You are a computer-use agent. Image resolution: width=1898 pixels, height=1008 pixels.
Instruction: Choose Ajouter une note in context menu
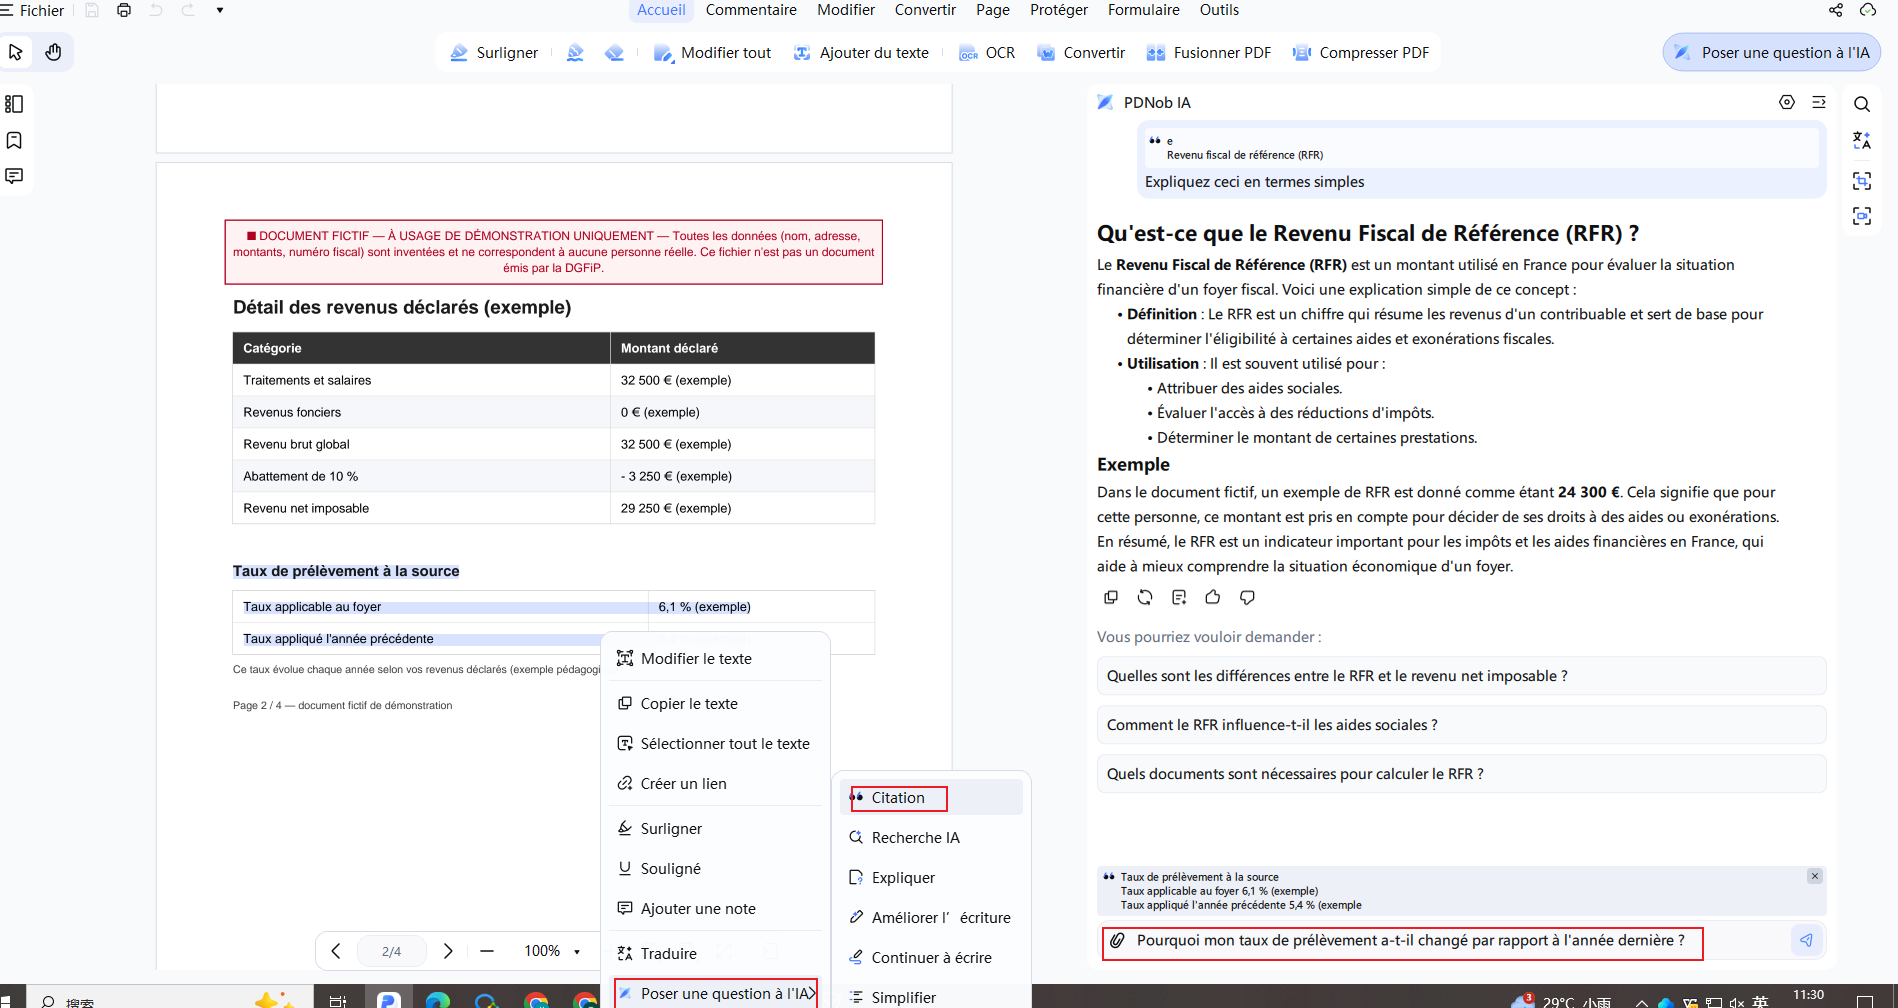(x=715, y=909)
